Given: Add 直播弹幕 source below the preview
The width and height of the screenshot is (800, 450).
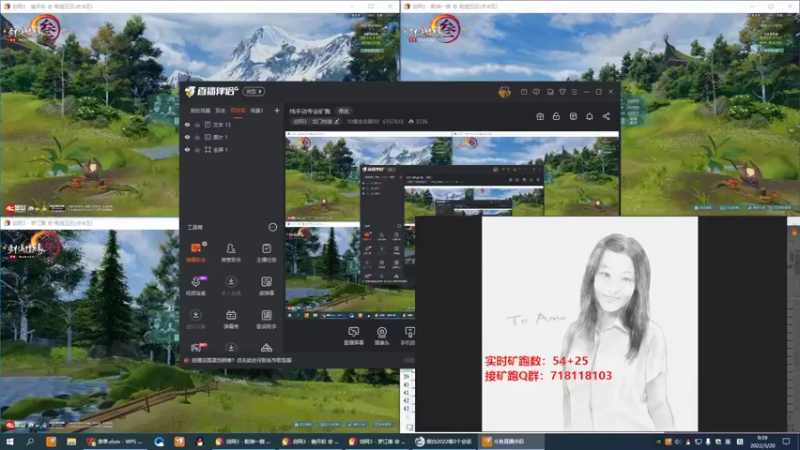Looking at the screenshot, I should 353,336.
